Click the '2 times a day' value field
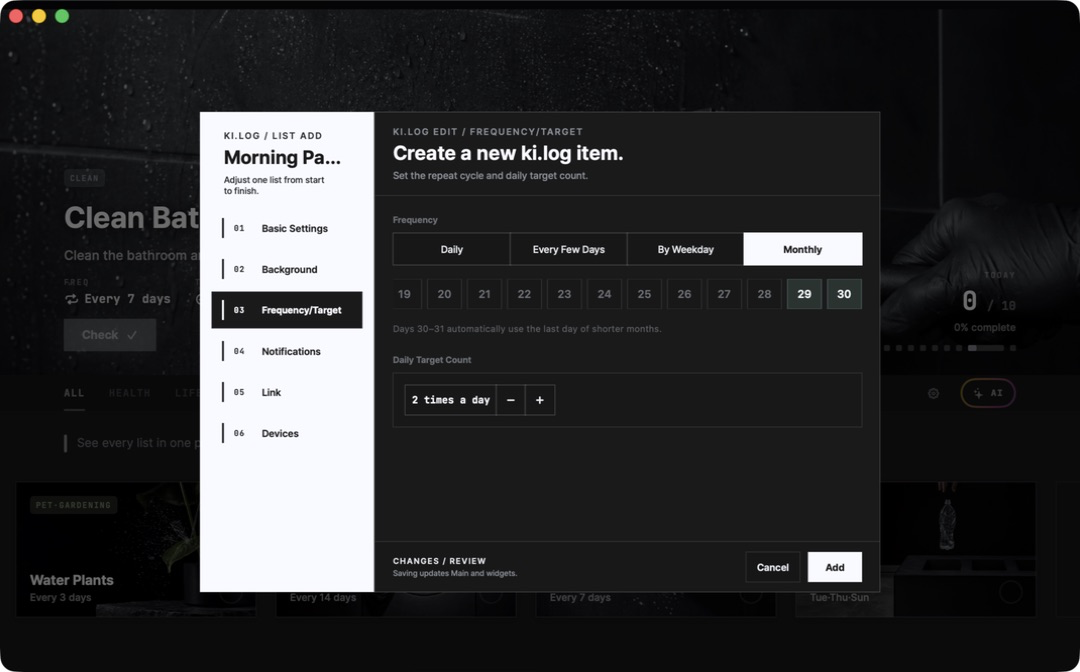Screen dimensions: 1080x672 pyautogui.click(x=450, y=400)
